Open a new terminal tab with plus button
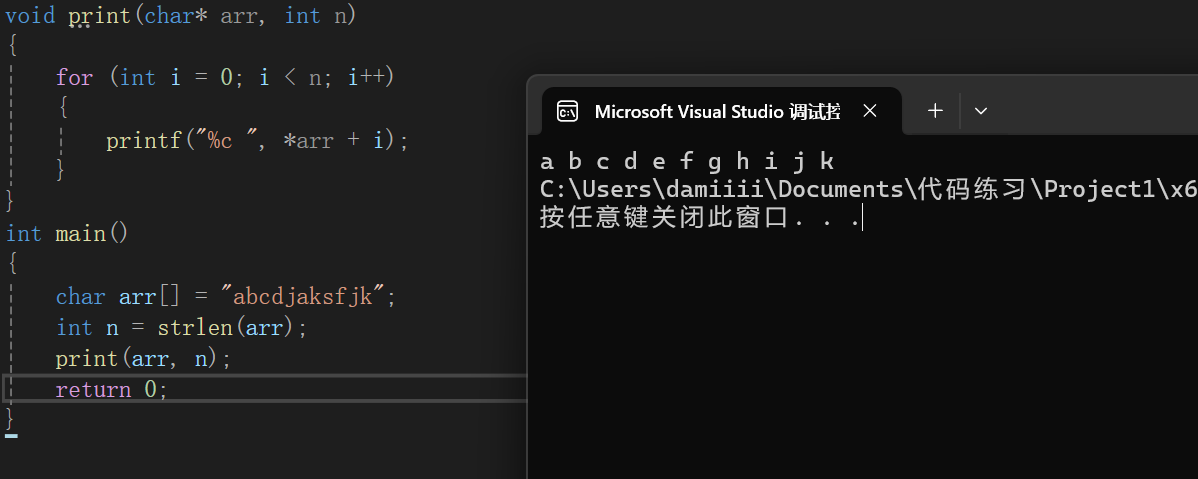The height and width of the screenshot is (479, 1198). pyautogui.click(x=935, y=111)
